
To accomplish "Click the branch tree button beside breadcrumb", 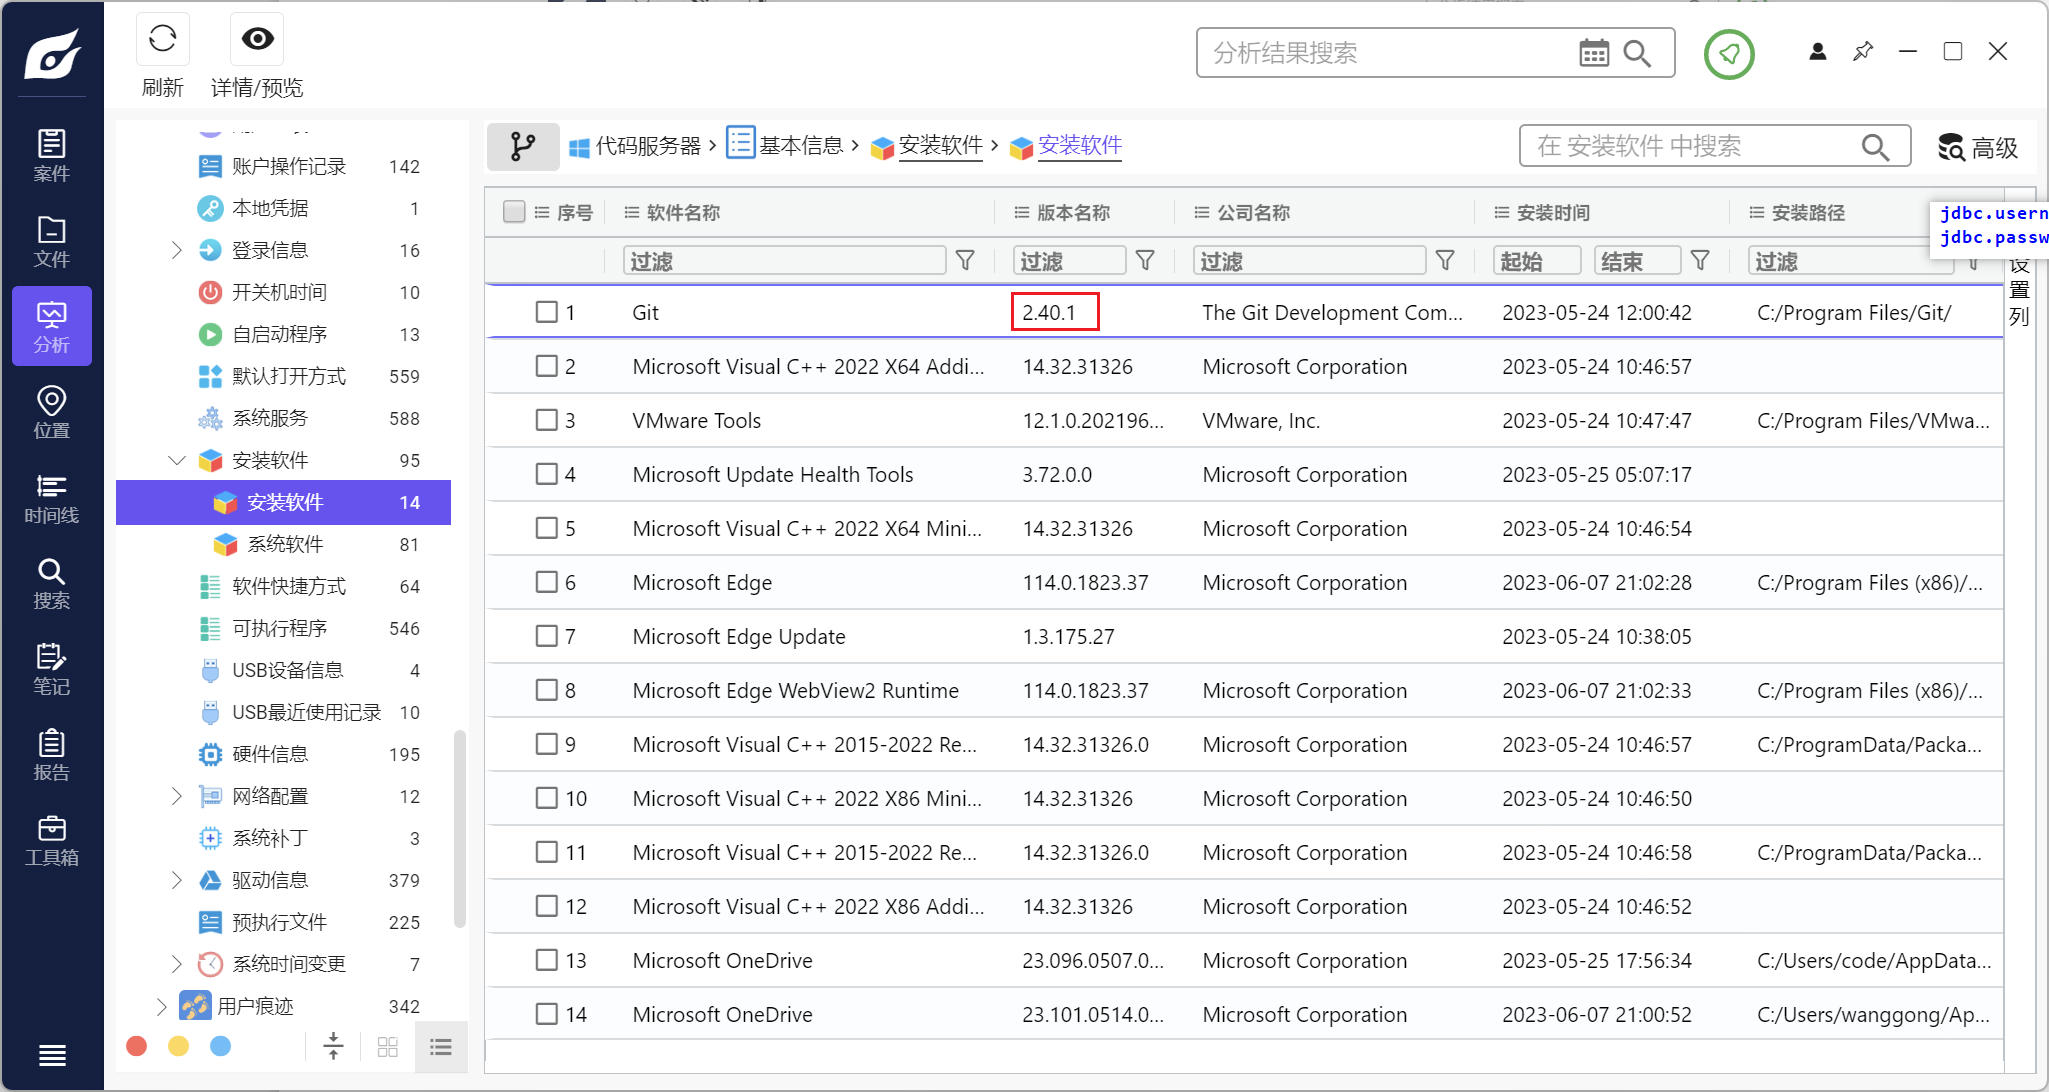I will click(x=523, y=146).
